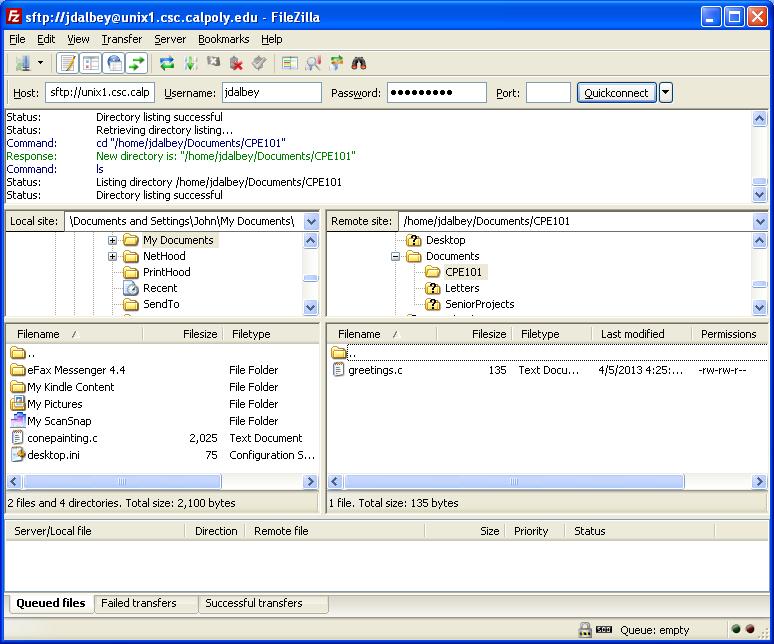Open the Site Manager dropdown arrow
The width and height of the screenshot is (774, 644).
(40, 63)
